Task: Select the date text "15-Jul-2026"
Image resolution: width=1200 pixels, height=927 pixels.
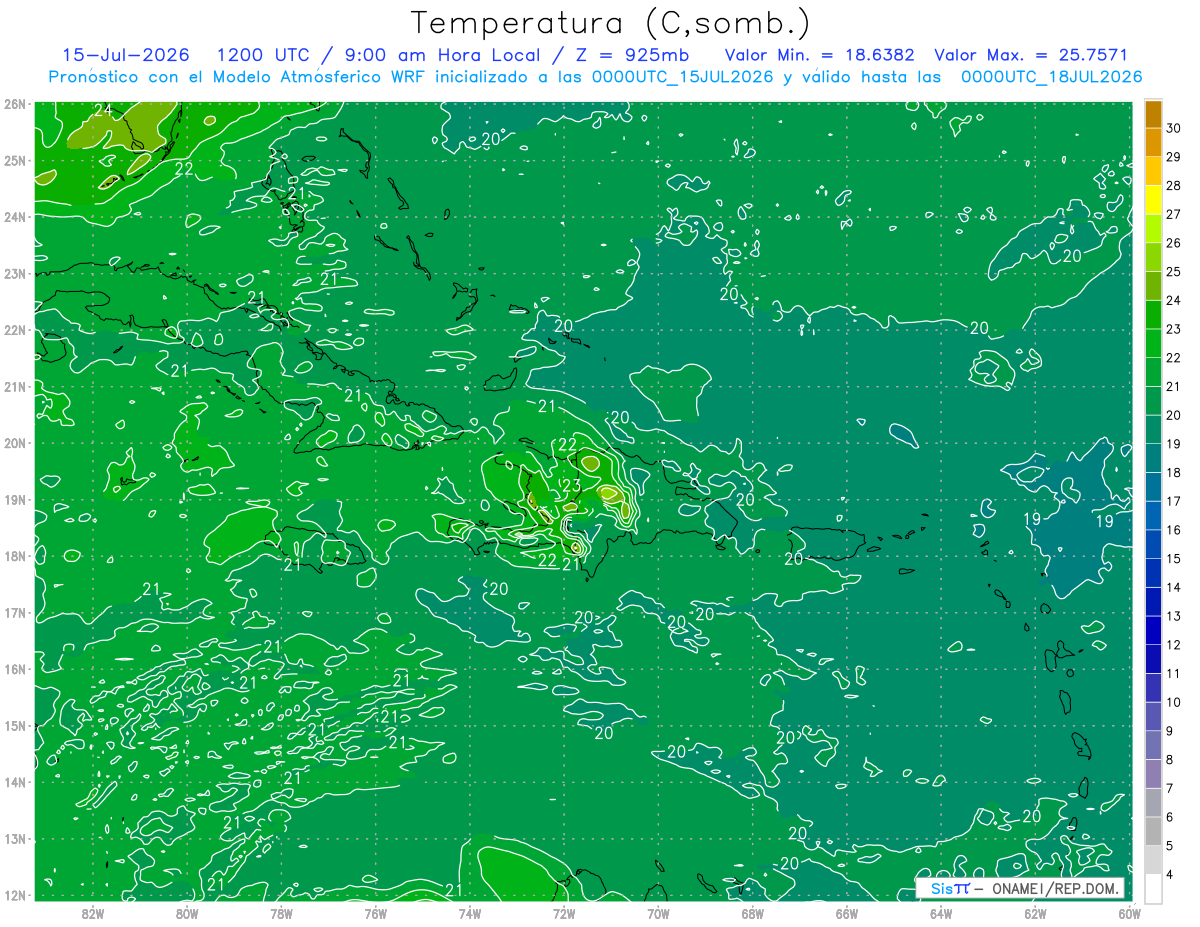Action: coord(125,55)
